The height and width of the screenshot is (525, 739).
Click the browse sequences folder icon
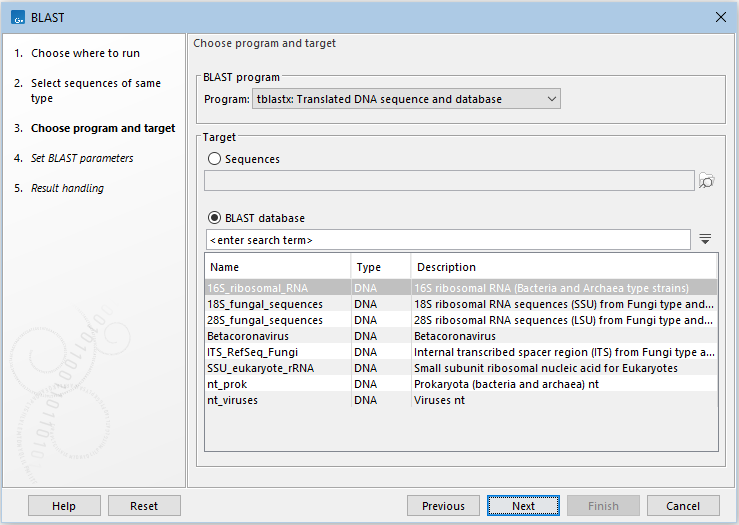click(x=707, y=181)
